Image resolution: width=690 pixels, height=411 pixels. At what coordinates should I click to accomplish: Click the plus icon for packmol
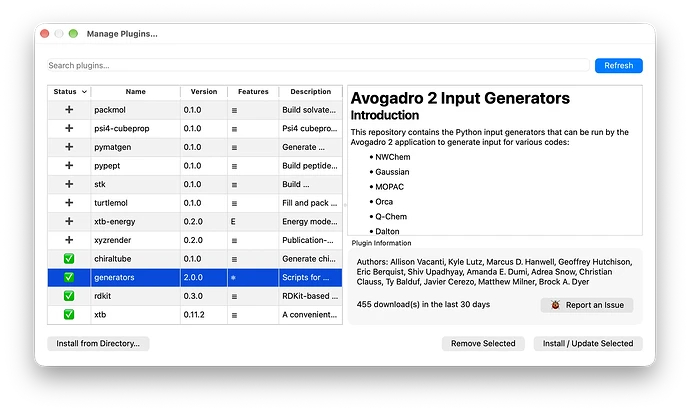(x=69, y=110)
